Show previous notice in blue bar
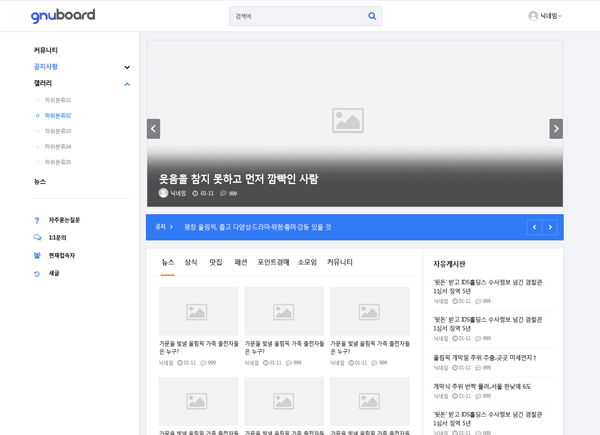The image size is (600, 435). point(534,227)
